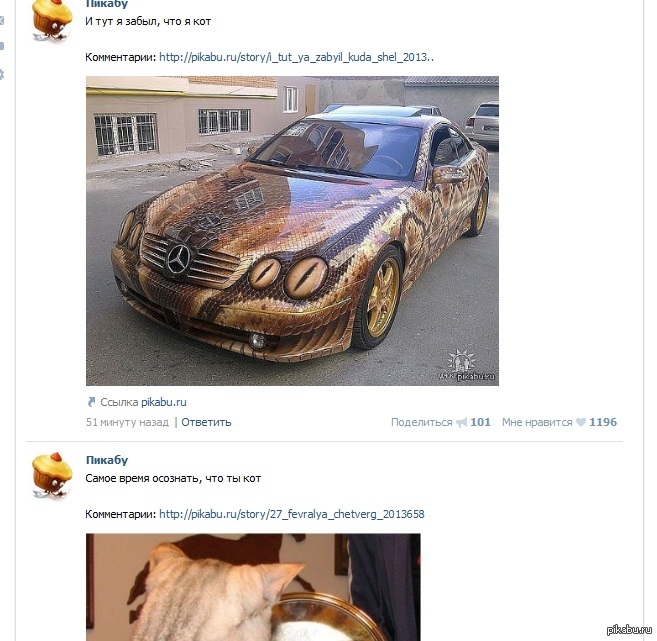This screenshot has height=641, width=657.
Task: Open the 27_fevralya_chetverg story link
Action: 292,514
